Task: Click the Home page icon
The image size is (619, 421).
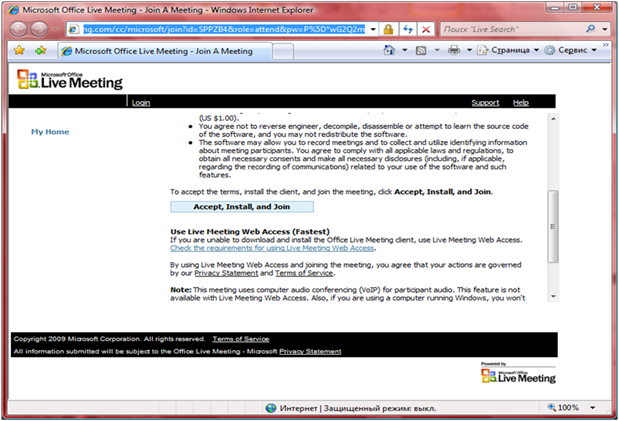Action: tap(389, 50)
